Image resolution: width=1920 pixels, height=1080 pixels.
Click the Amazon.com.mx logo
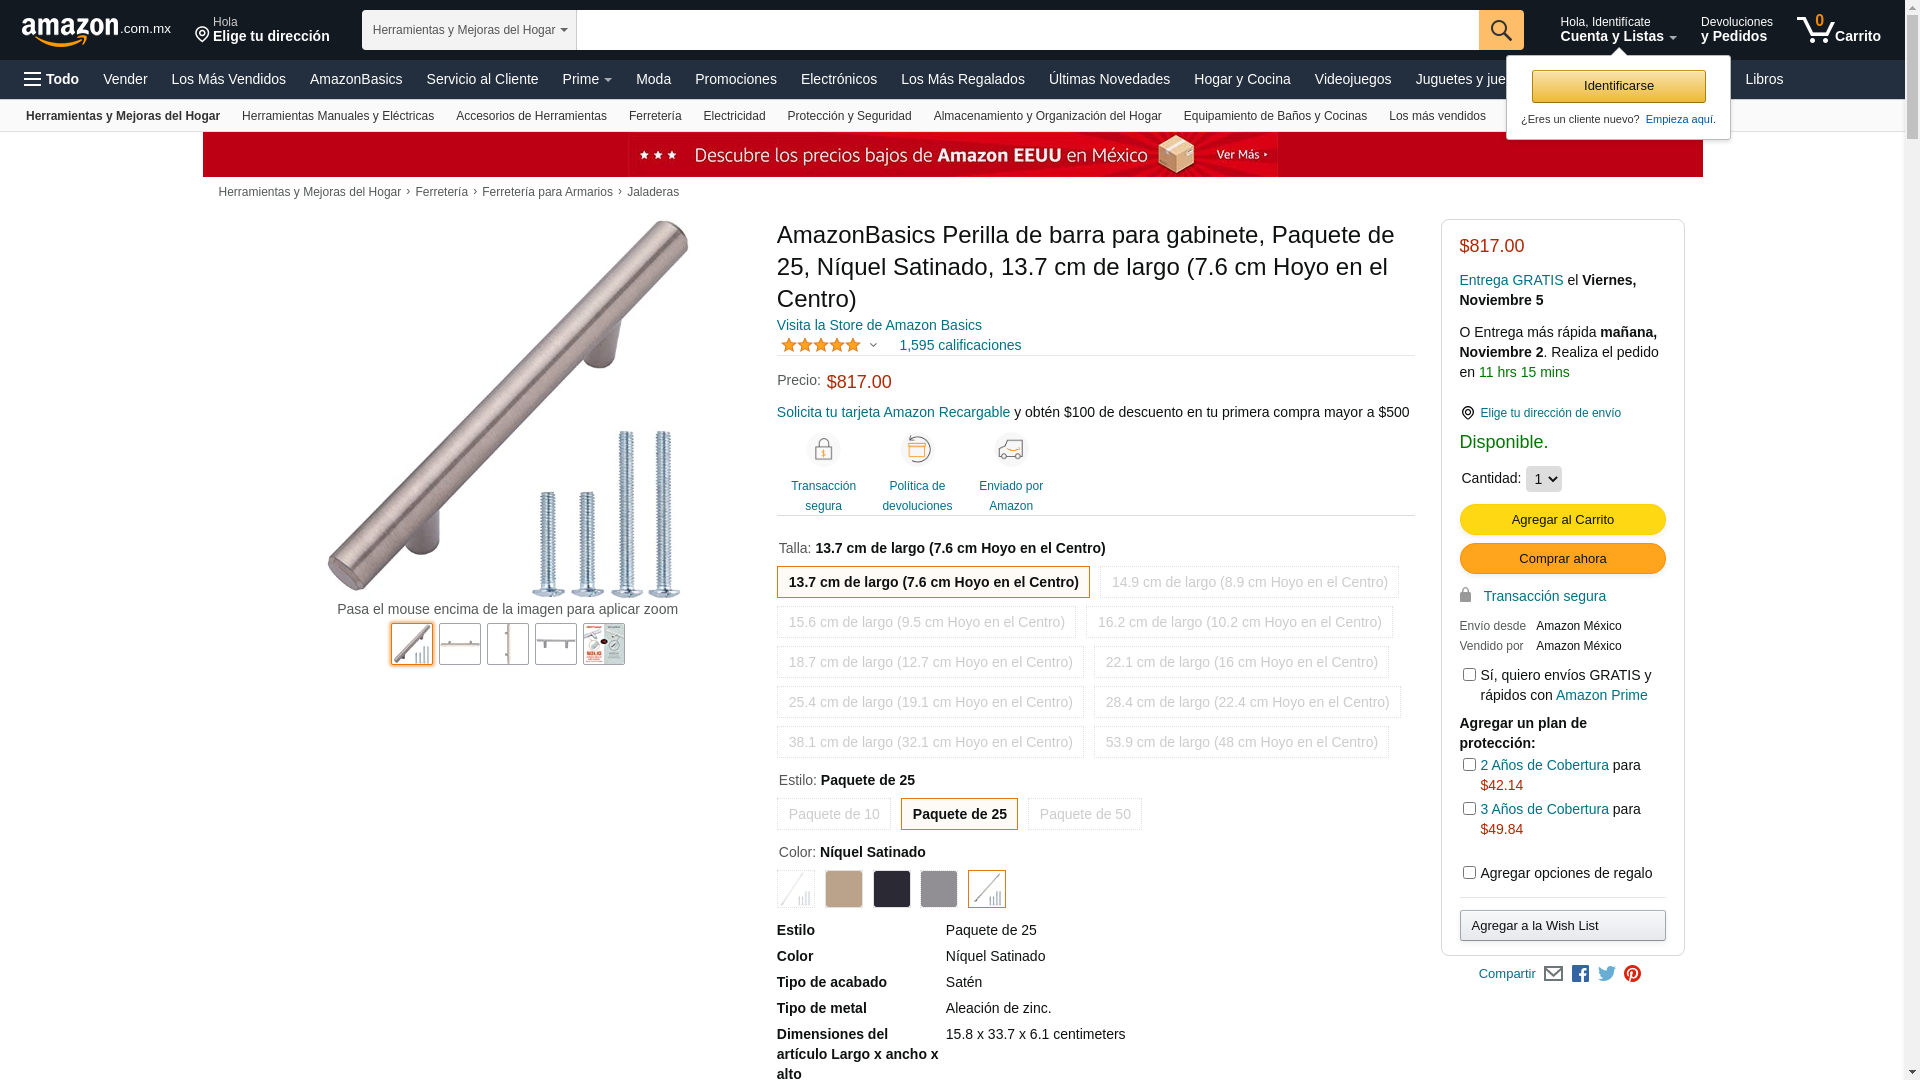(96, 31)
